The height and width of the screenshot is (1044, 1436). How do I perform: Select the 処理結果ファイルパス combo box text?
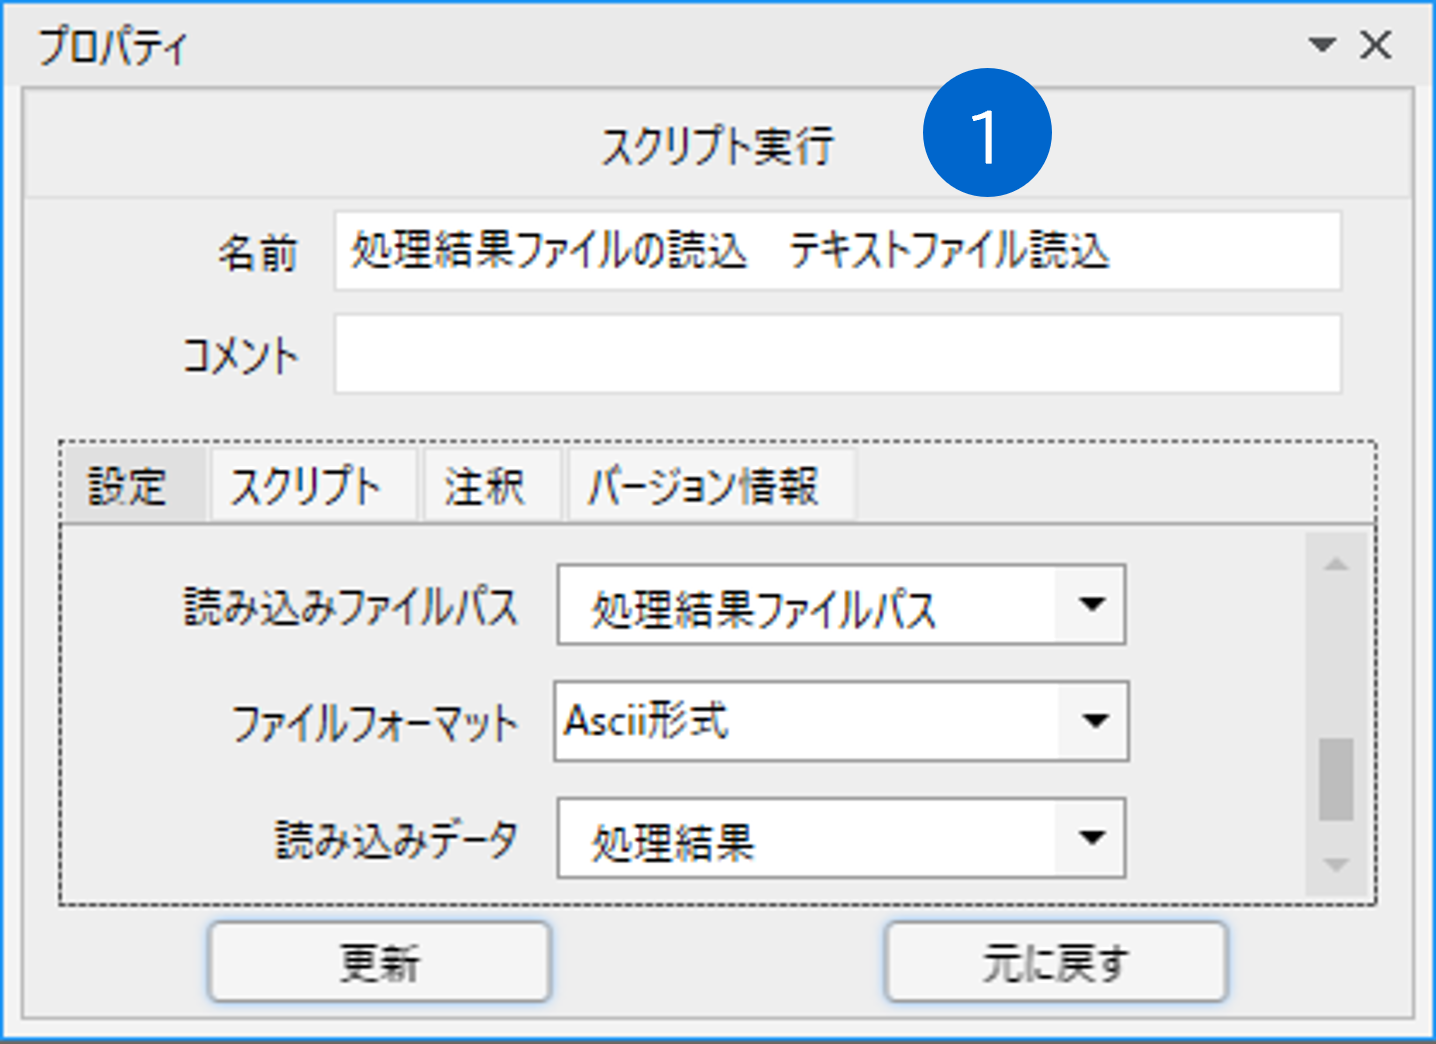(x=762, y=609)
